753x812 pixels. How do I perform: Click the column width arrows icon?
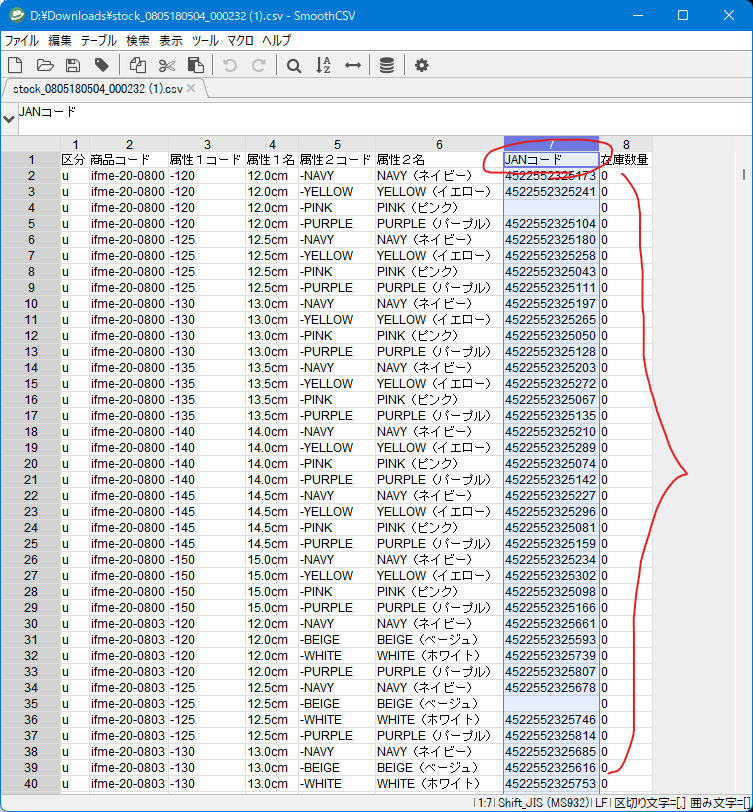(x=352, y=65)
